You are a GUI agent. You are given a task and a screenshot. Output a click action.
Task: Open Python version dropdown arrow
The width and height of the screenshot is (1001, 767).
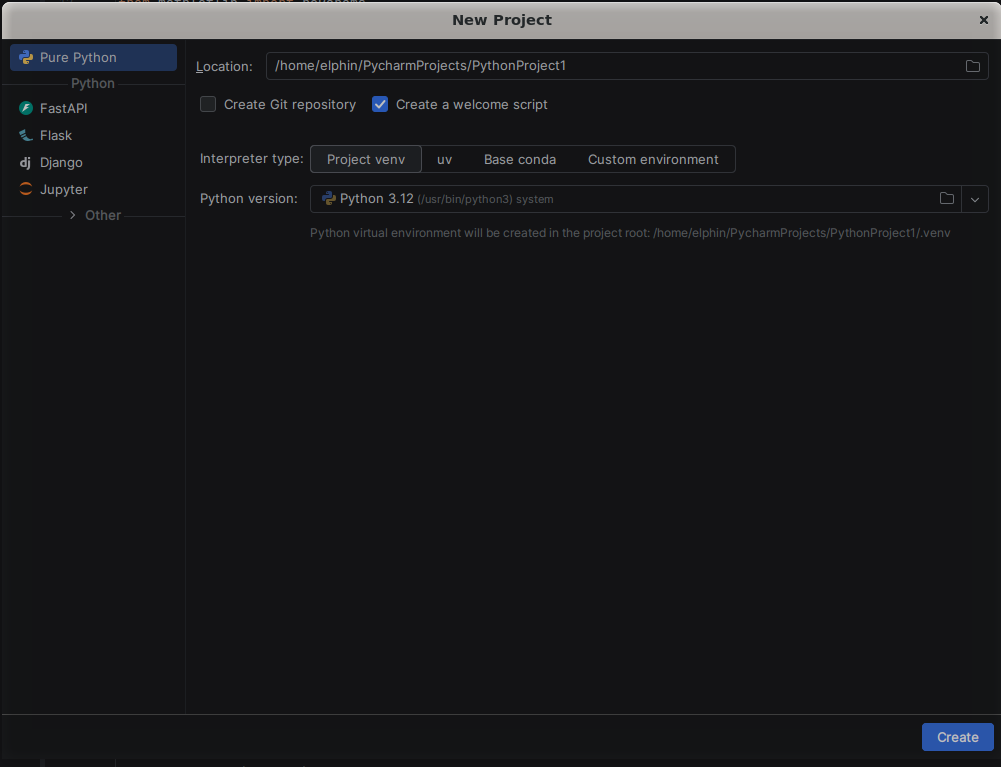(x=975, y=199)
